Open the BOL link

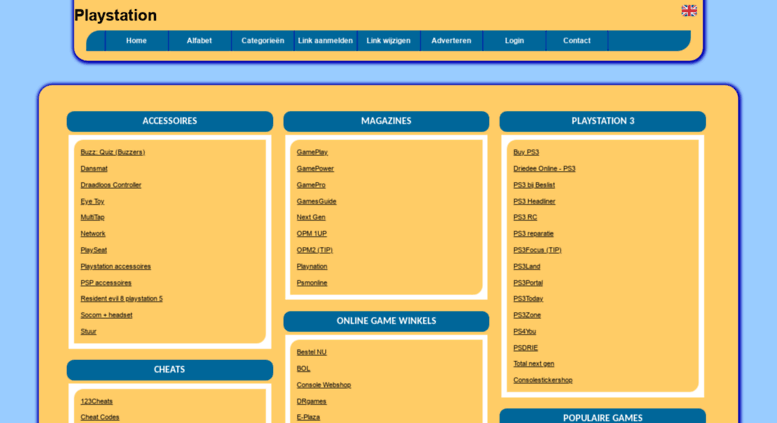(x=303, y=368)
